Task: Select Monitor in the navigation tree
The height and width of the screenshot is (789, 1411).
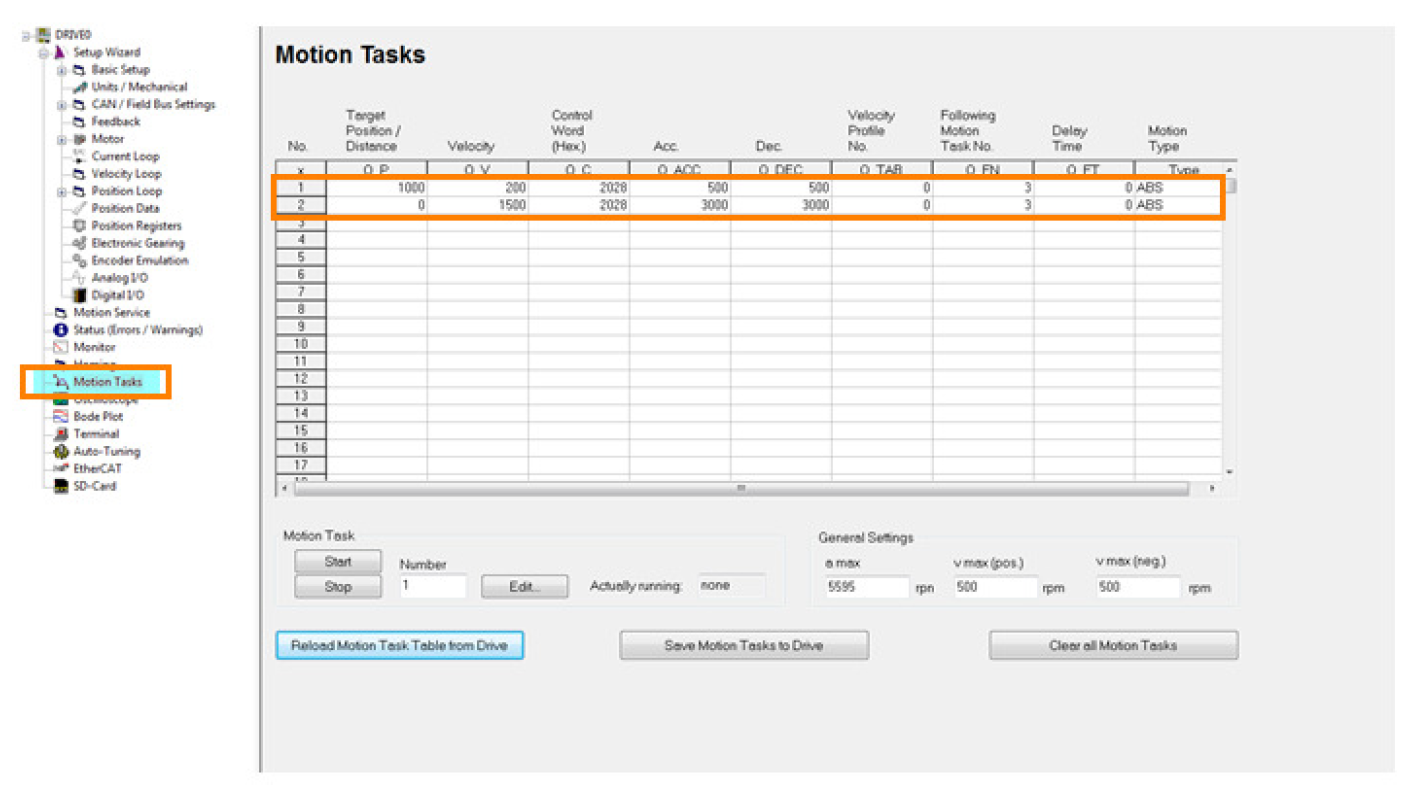Action: tap(94, 347)
